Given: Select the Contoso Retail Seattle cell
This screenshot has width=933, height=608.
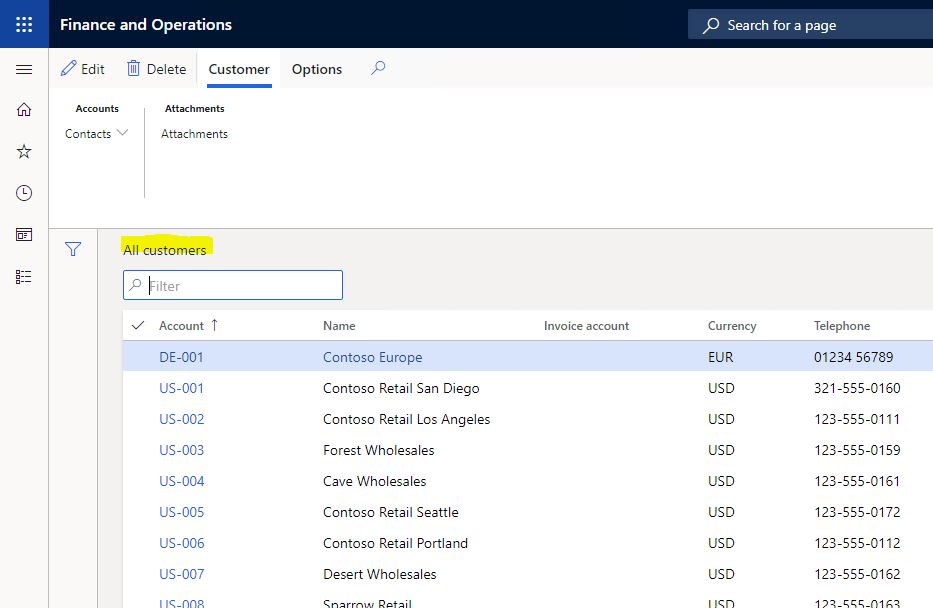Looking at the screenshot, I should (390, 512).
